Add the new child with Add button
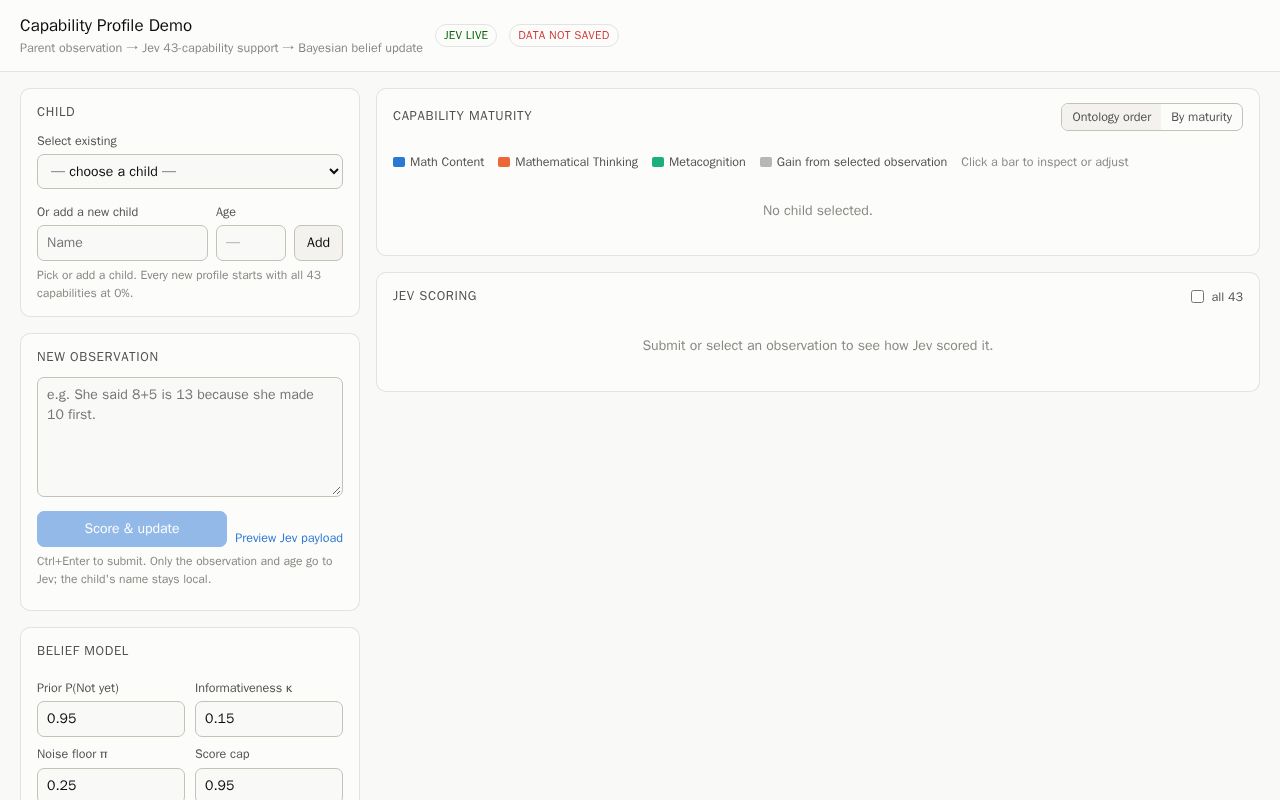Image resolution: width=1280 pixels, height=800 pixels. tap(318, 243)
